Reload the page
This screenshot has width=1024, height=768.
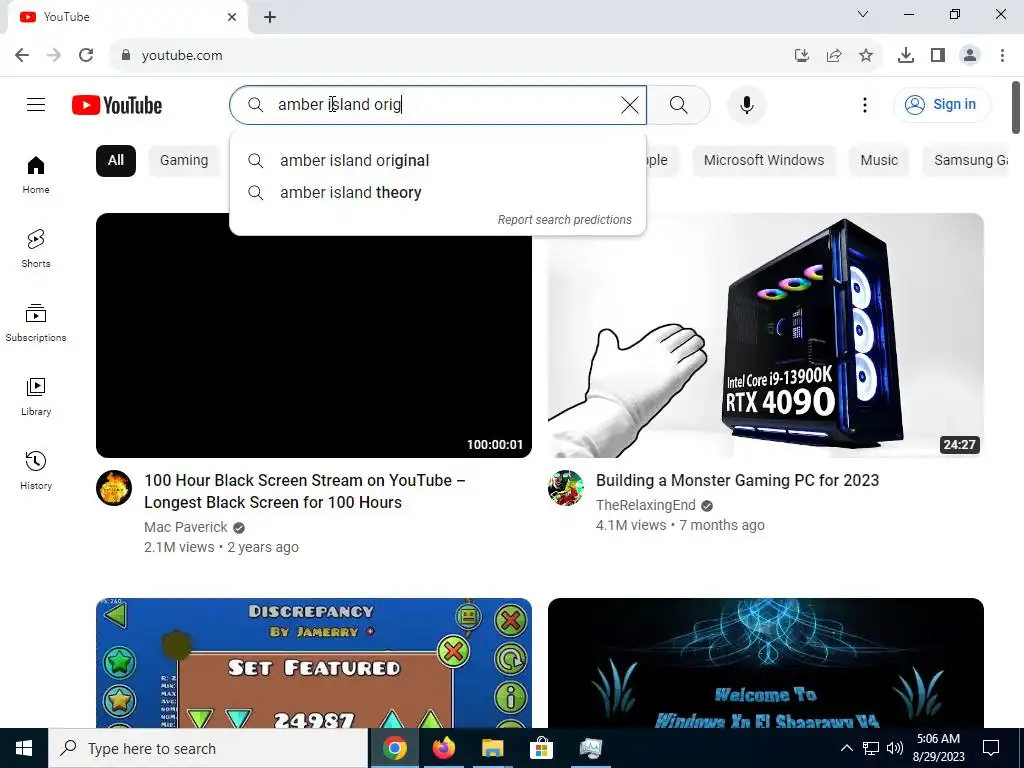[x=86, y=55]
